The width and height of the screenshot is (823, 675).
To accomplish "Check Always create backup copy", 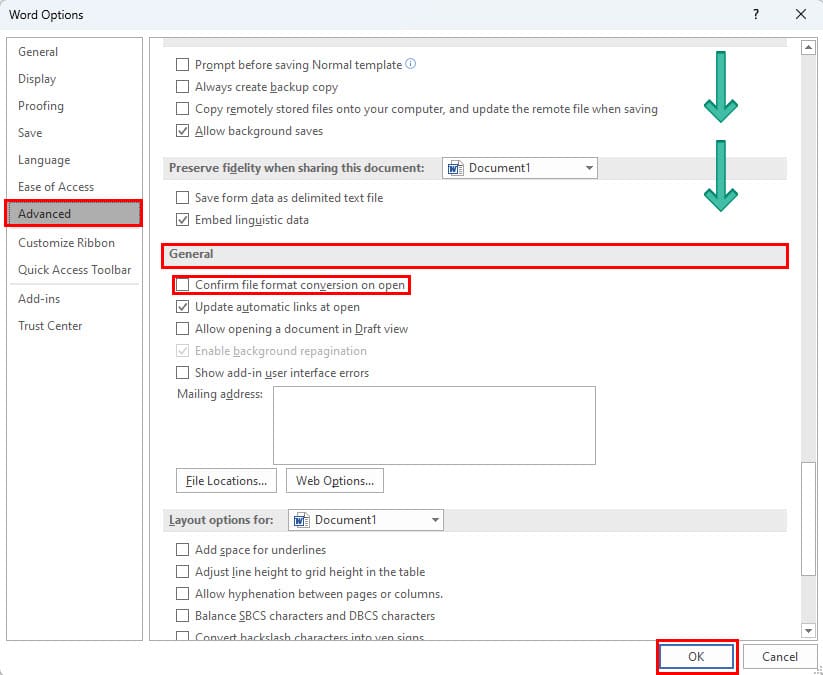I will 182,87.
